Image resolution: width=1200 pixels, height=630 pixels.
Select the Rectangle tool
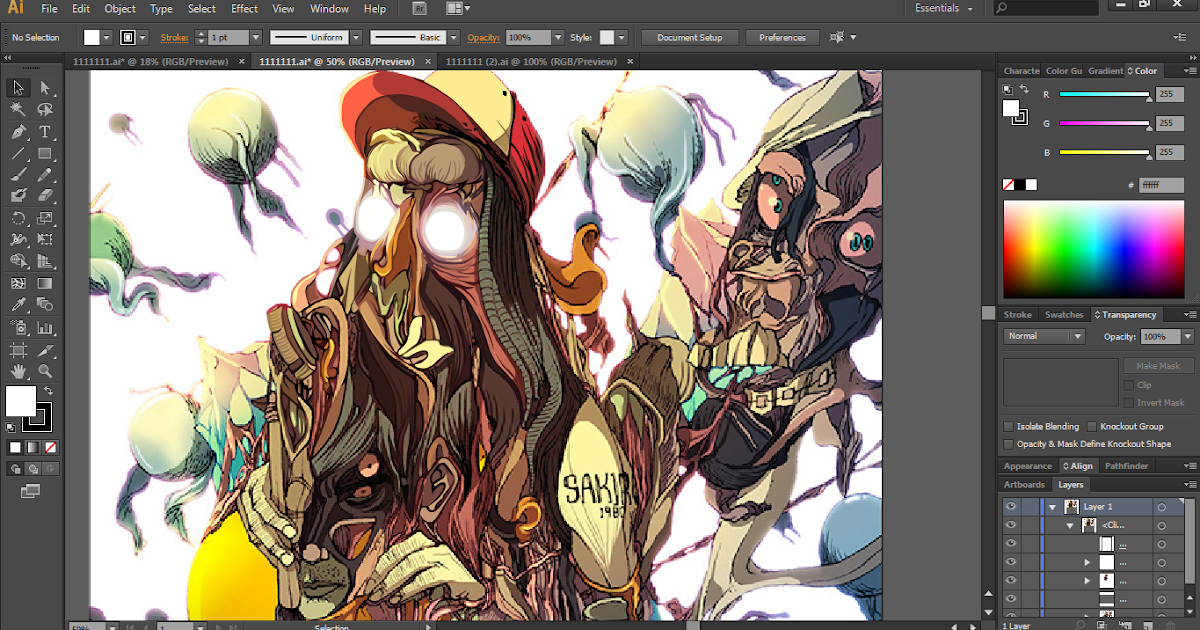(x=45, y=154)
